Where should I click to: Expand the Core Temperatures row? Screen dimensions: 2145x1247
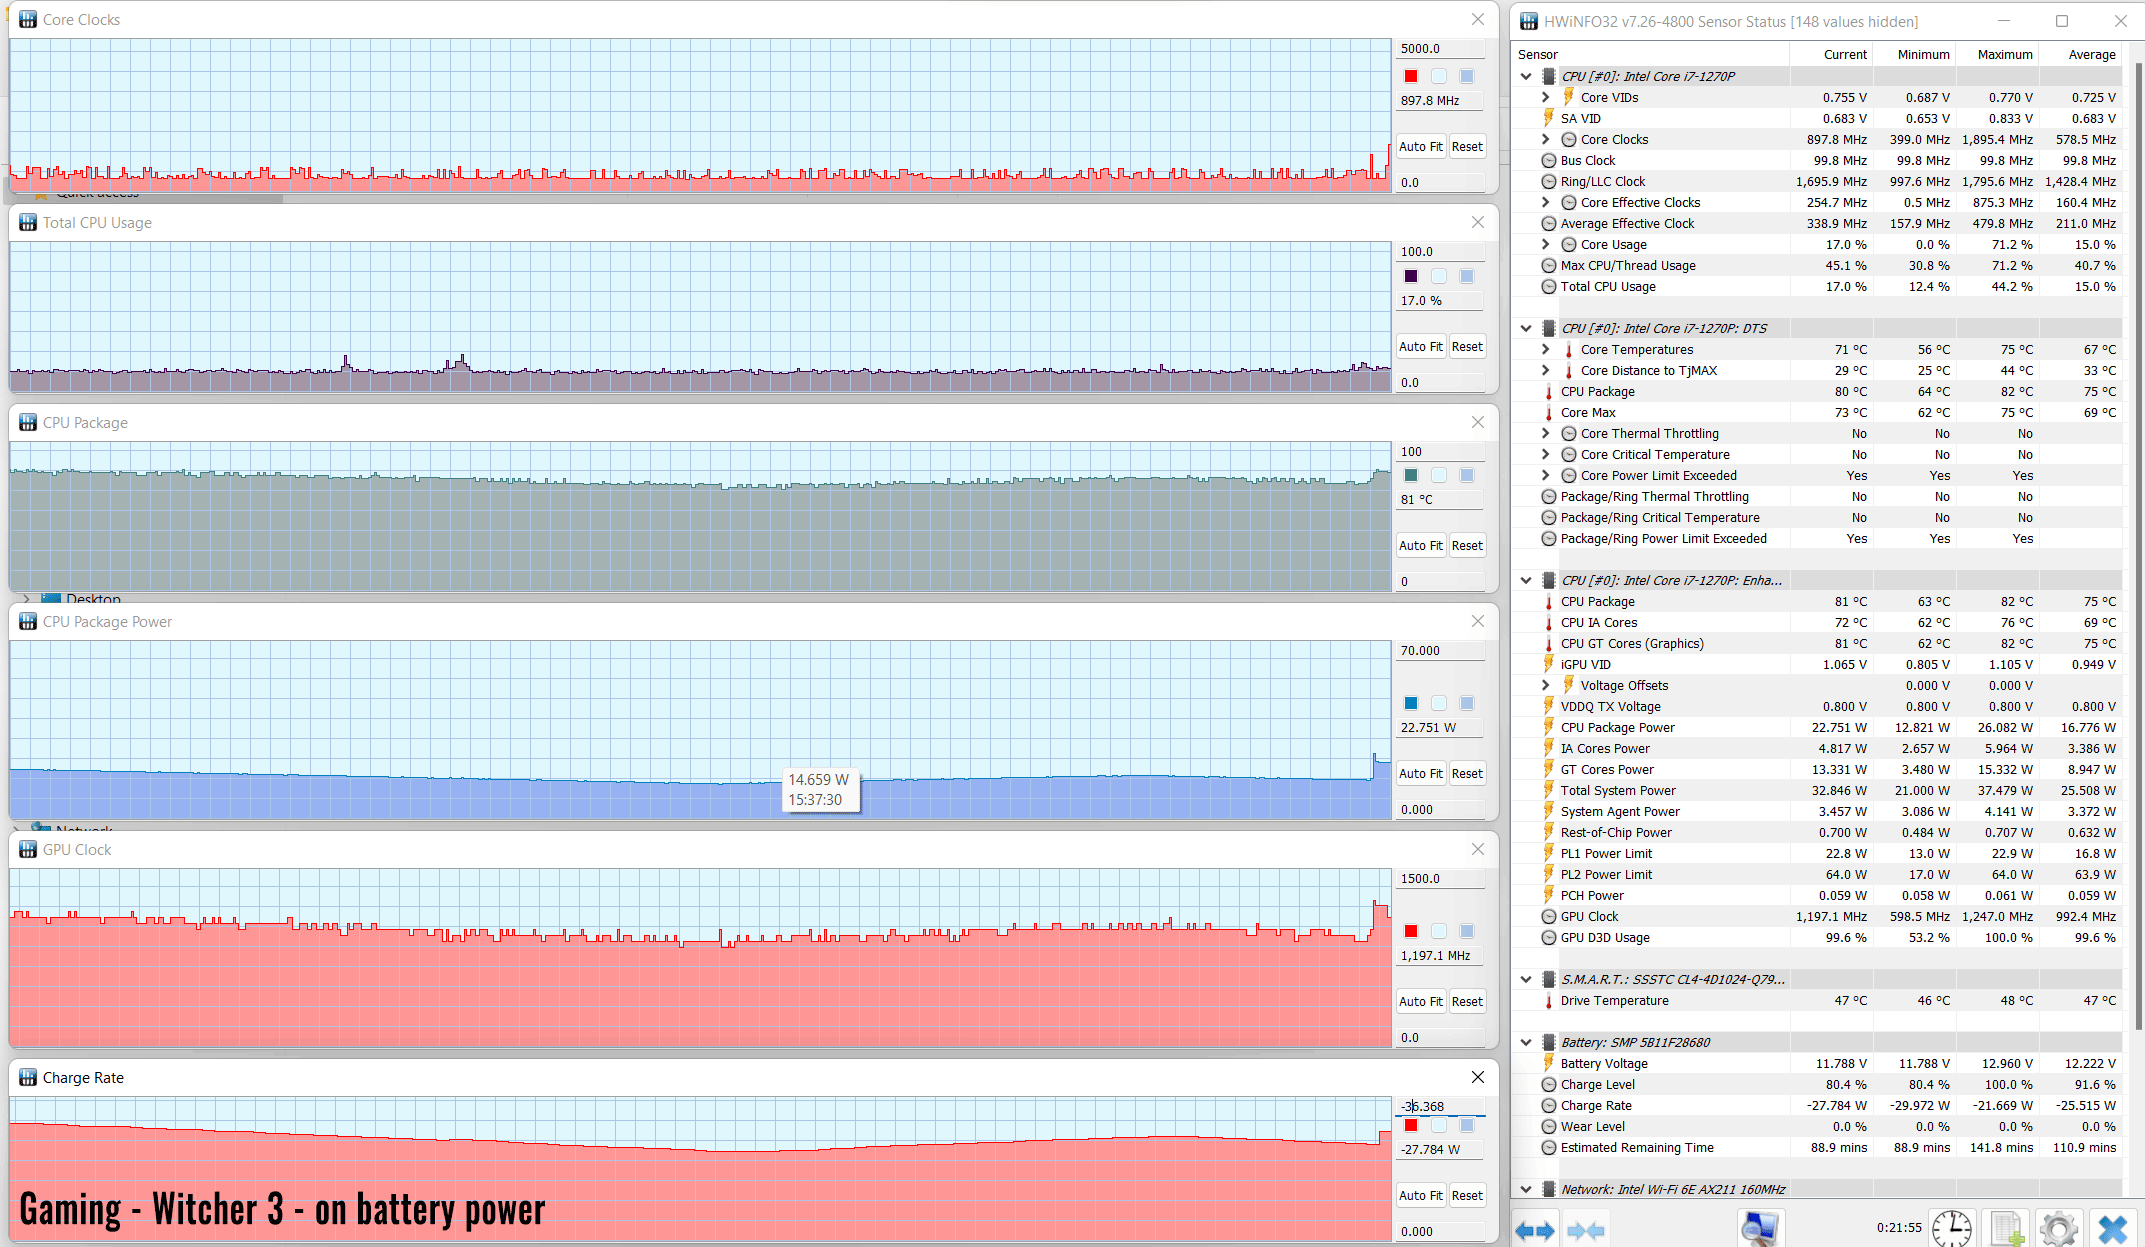1546,349
